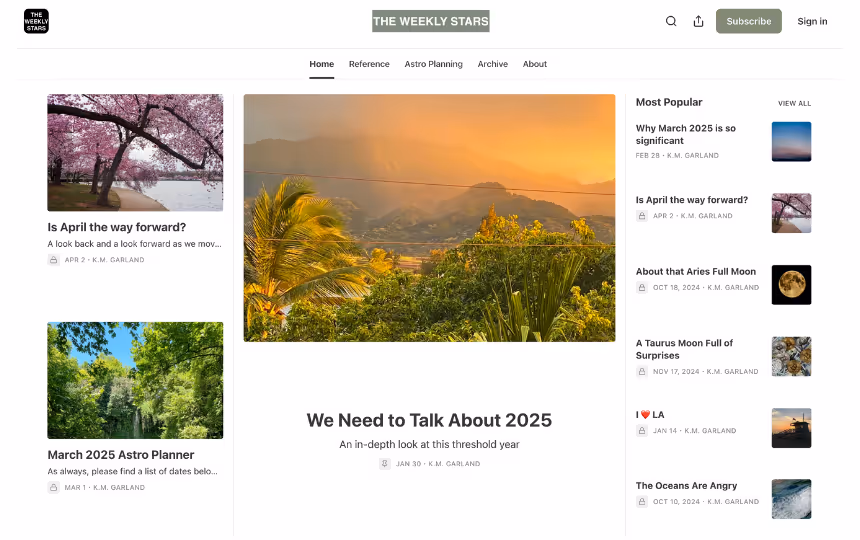
Task: Click The Weekly Stars logo icon
Action: click(36, 21)
